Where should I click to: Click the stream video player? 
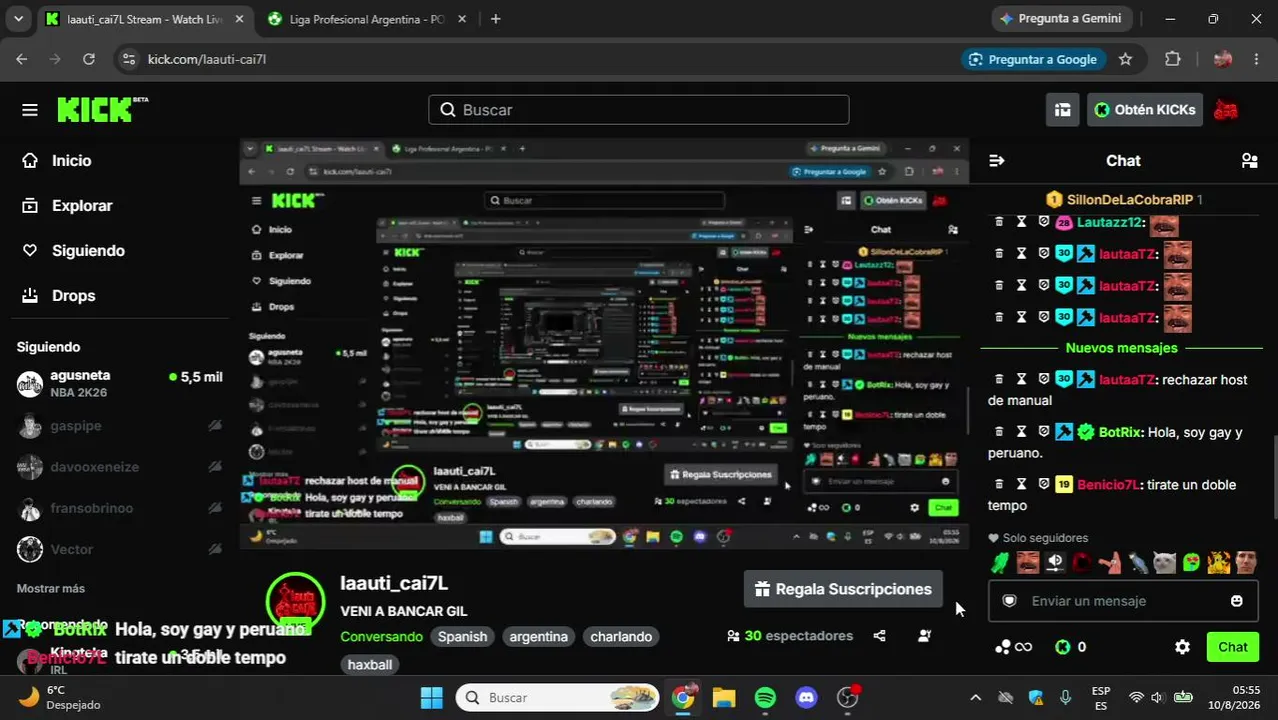point(604,343)
